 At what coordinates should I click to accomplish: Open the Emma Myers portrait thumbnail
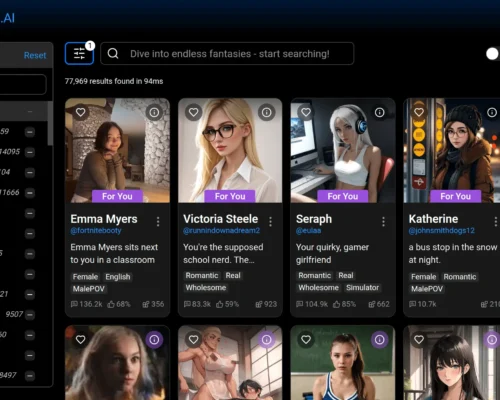click(x=117, y=150)
